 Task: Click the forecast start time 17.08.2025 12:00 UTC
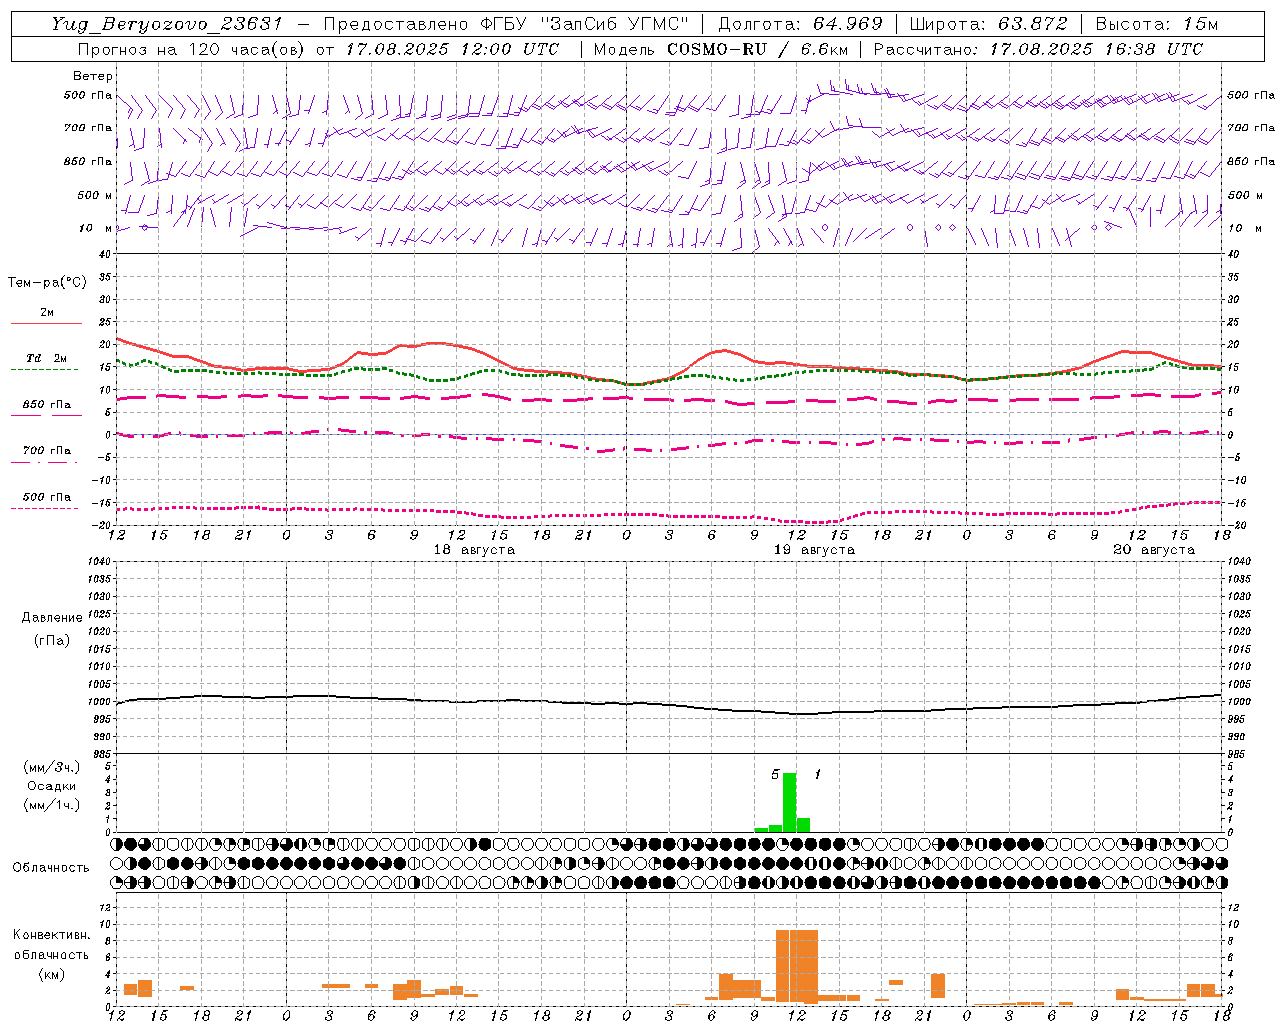pyautogui.click(x=453, y=49)
